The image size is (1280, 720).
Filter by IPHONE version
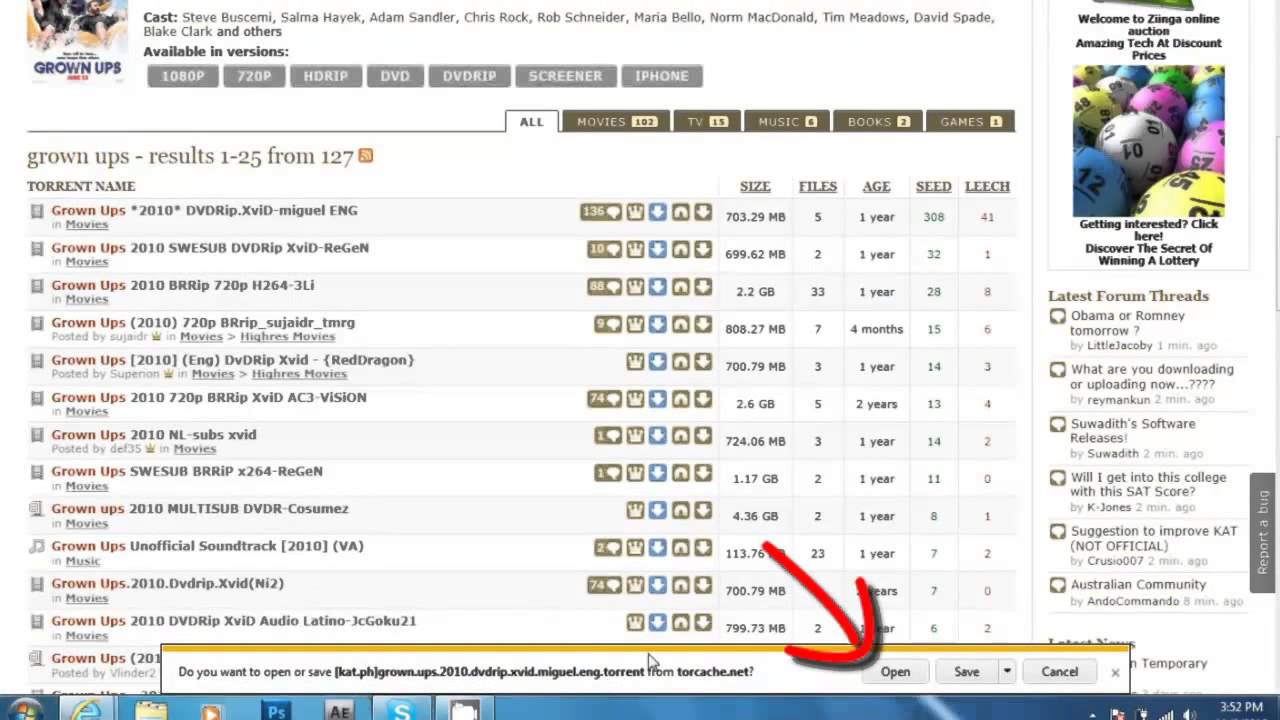[662, 76]
